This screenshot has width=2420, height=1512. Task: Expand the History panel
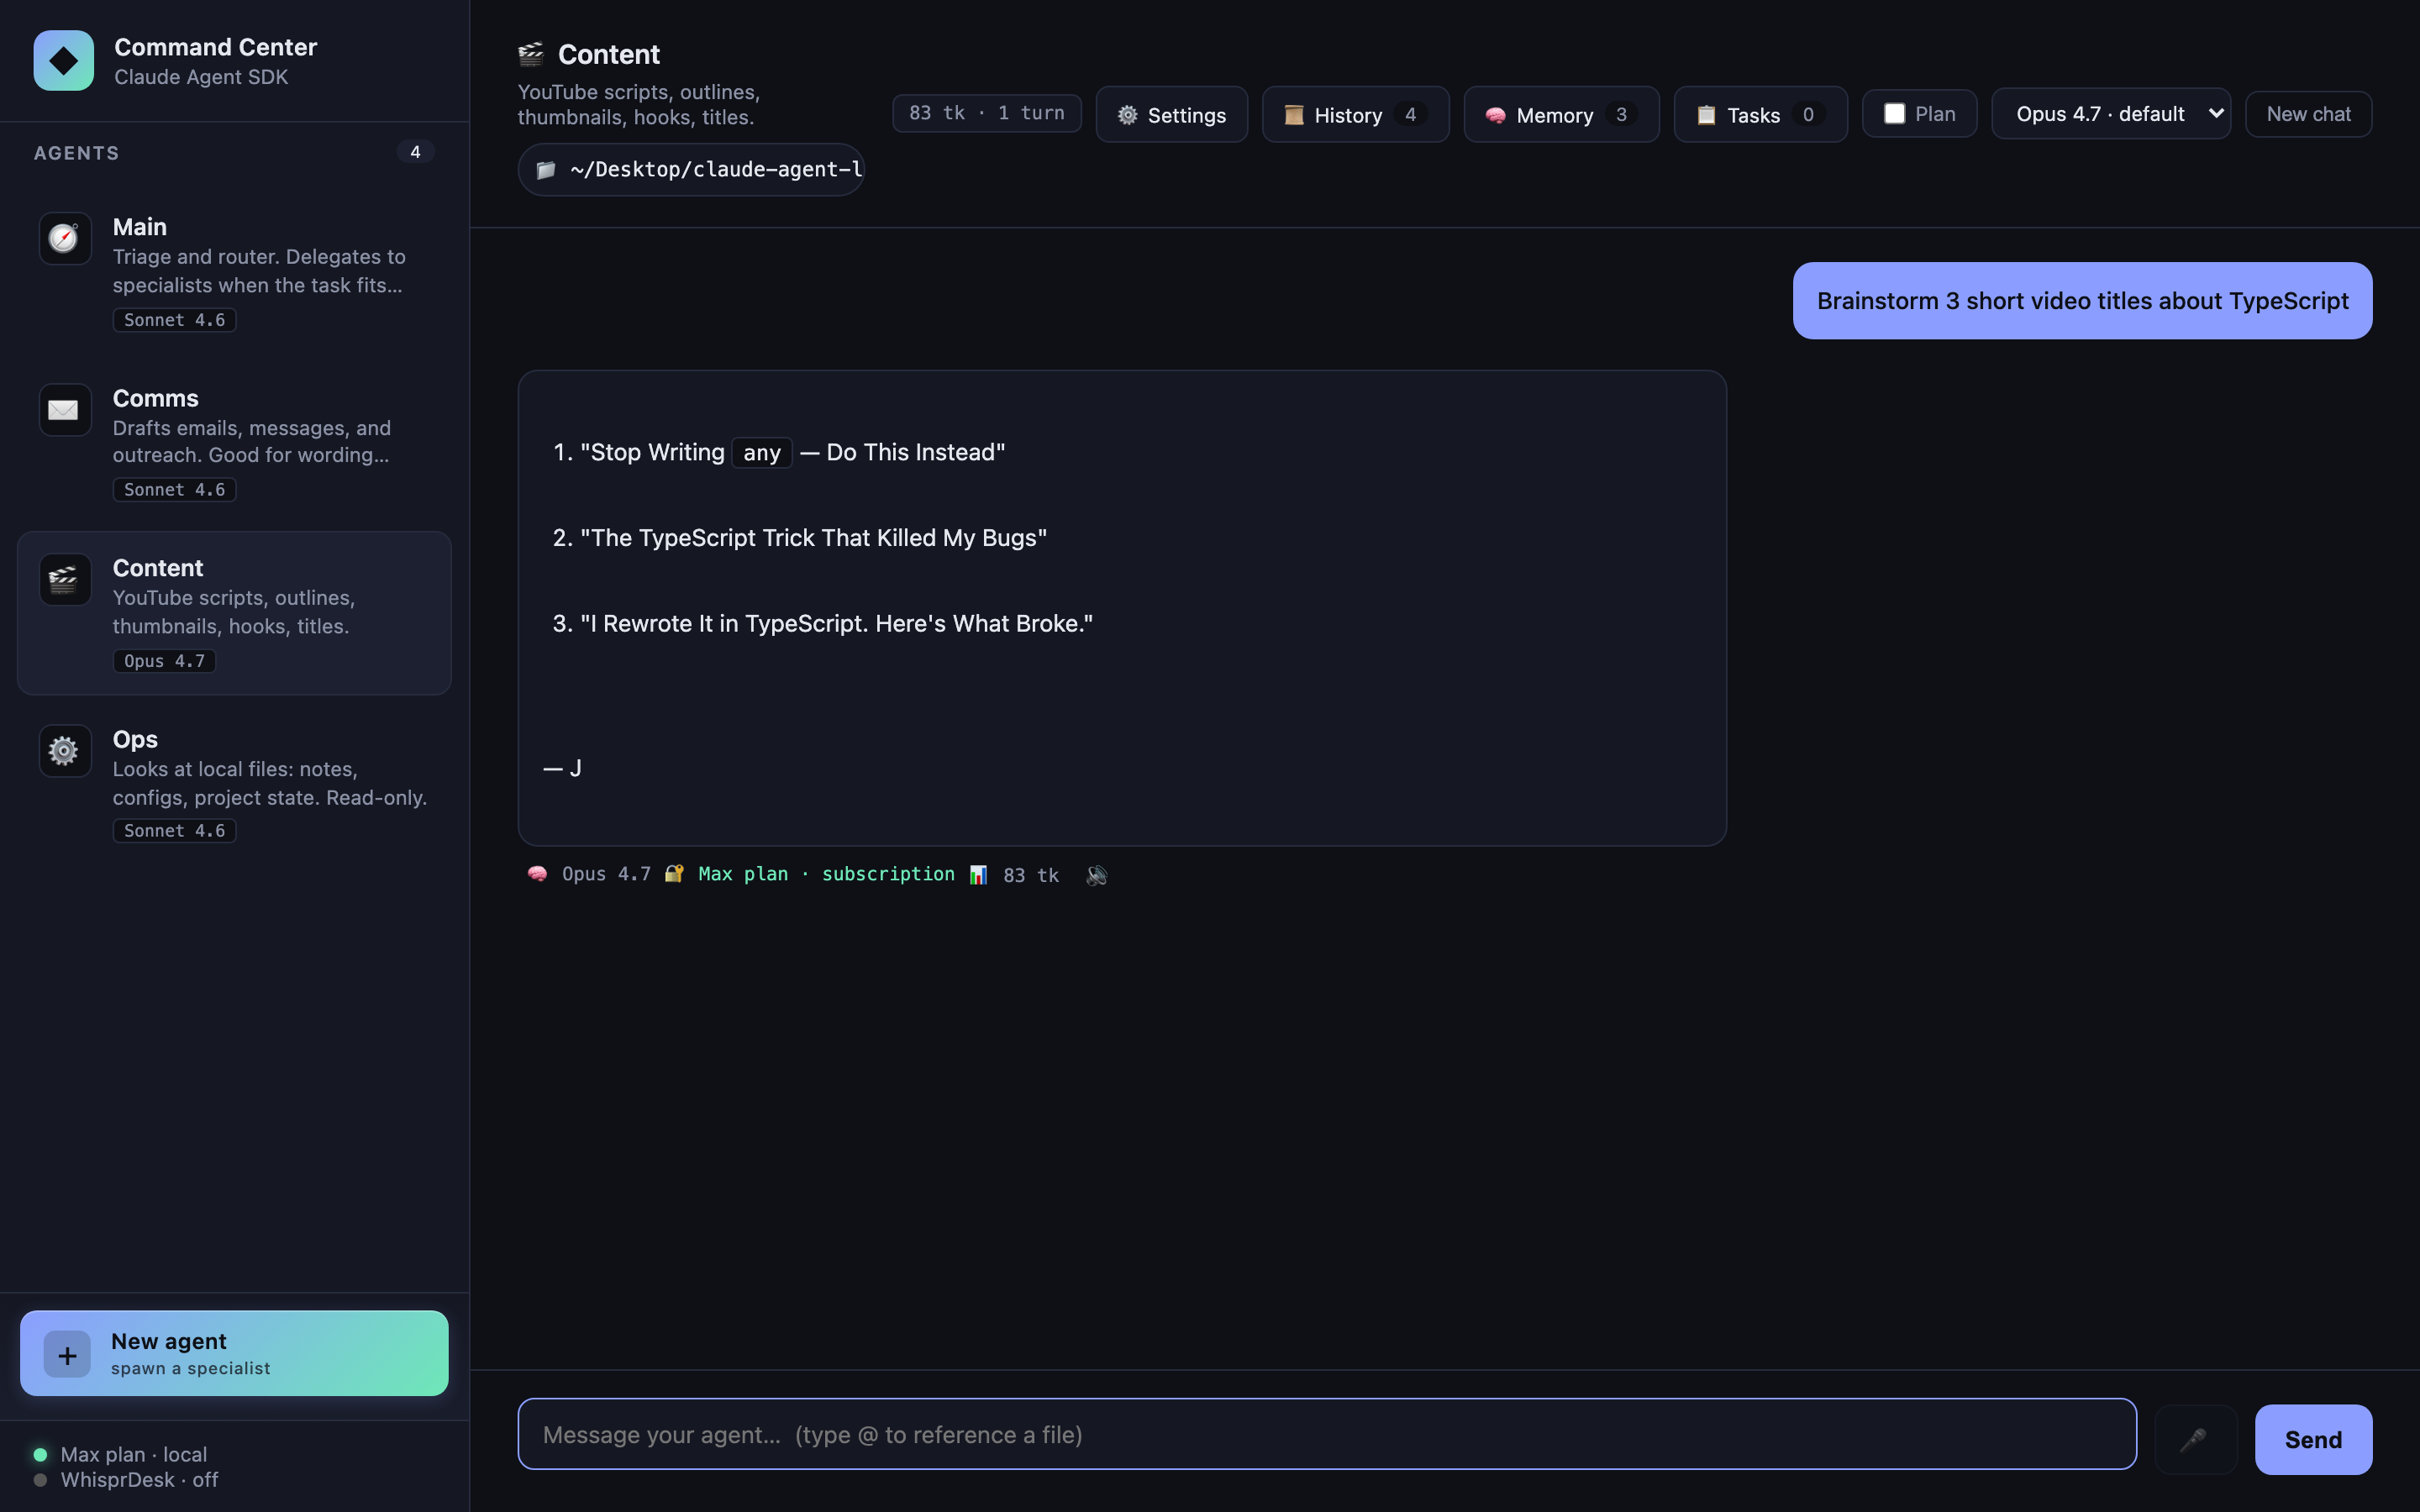[1354, 114]
